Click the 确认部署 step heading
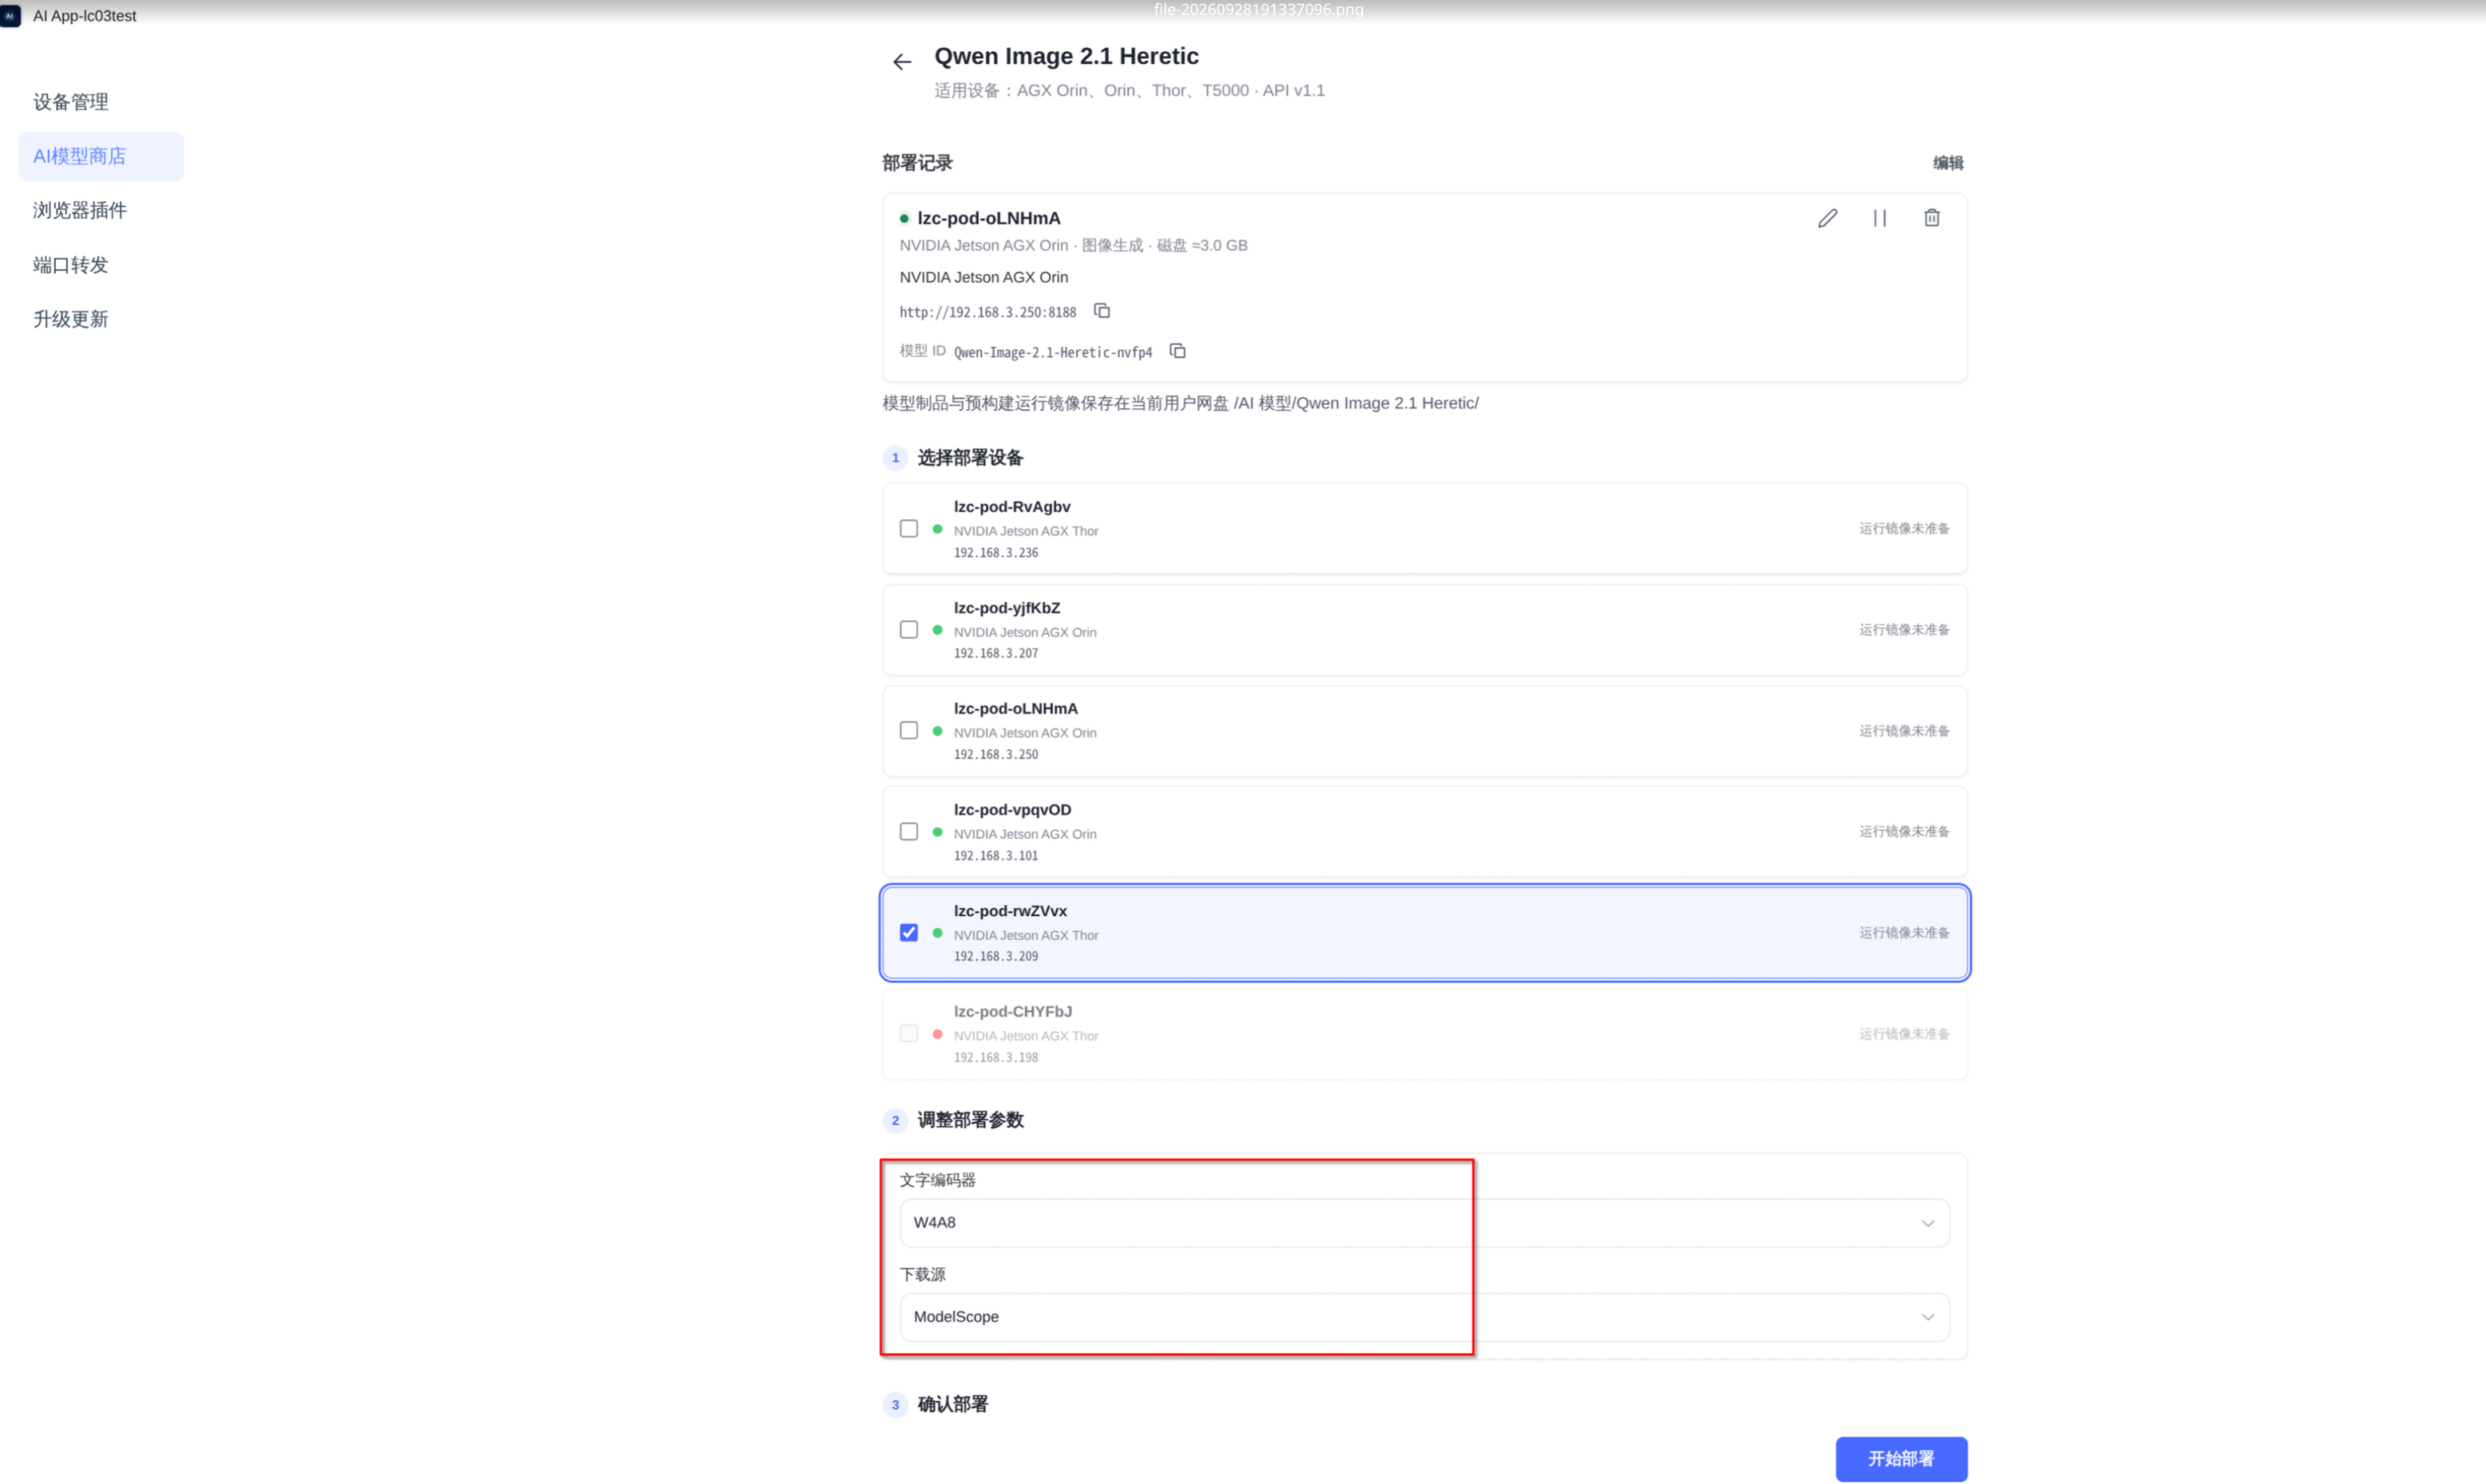 point(952,1404)
